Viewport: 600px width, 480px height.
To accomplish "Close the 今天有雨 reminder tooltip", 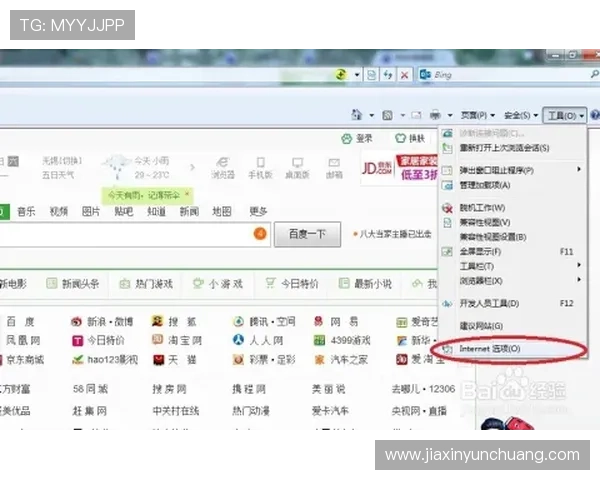I will 187,194.
